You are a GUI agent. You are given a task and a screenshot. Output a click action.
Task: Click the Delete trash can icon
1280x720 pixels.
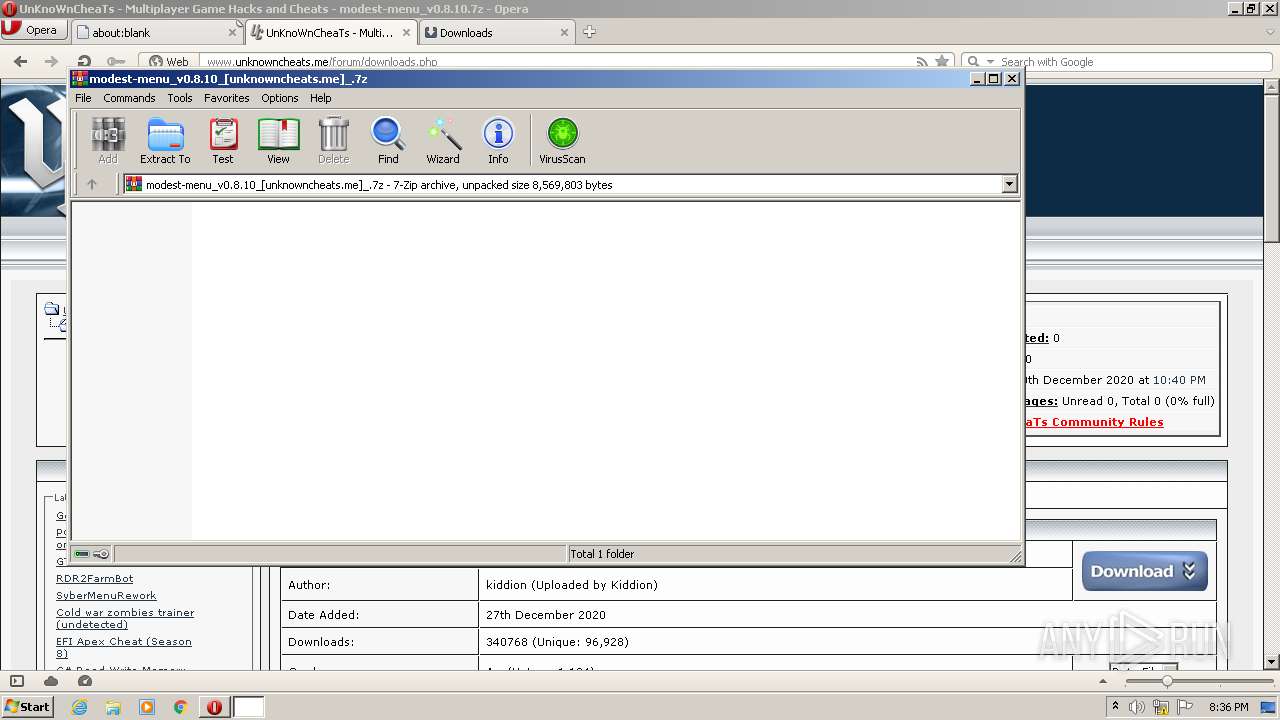tap(333, 140)
